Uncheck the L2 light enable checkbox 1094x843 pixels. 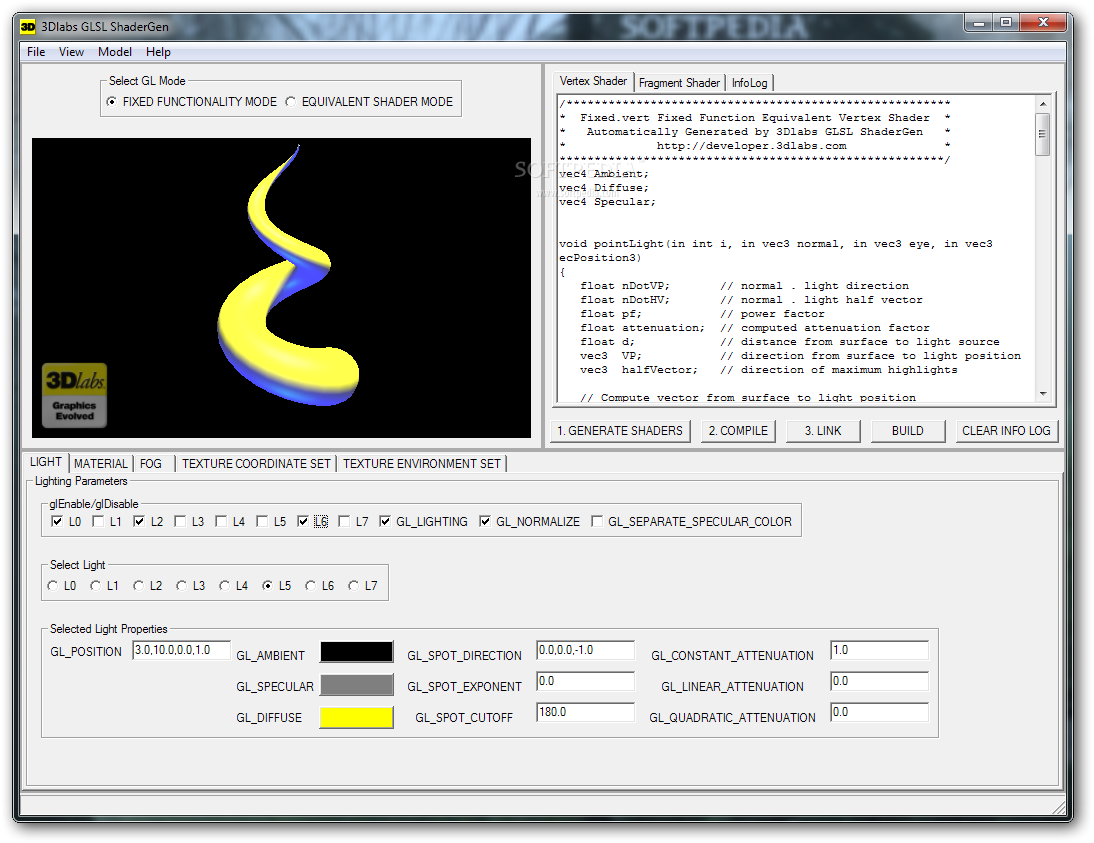[139, 521]
